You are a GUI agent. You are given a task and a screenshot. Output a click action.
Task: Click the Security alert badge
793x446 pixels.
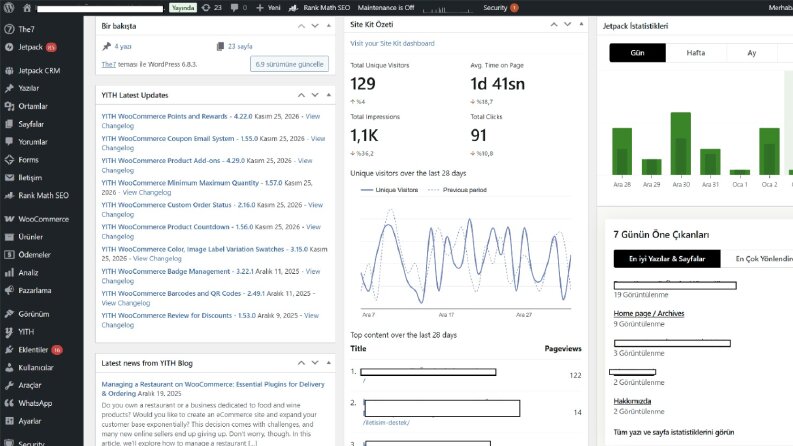point(514,8)
